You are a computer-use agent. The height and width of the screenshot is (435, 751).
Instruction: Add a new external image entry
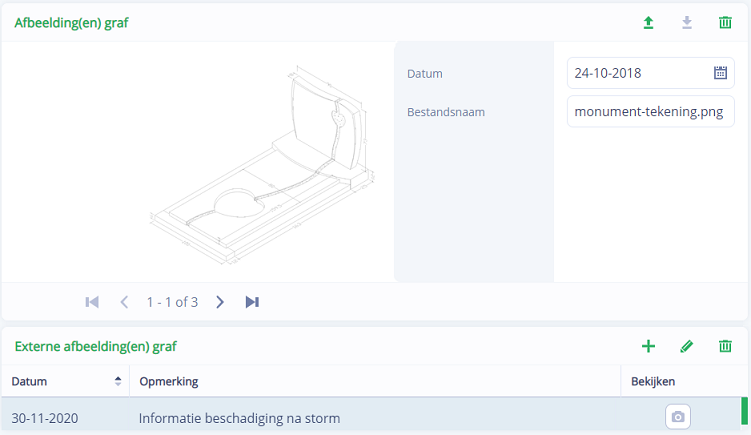[x=648, y=346]
